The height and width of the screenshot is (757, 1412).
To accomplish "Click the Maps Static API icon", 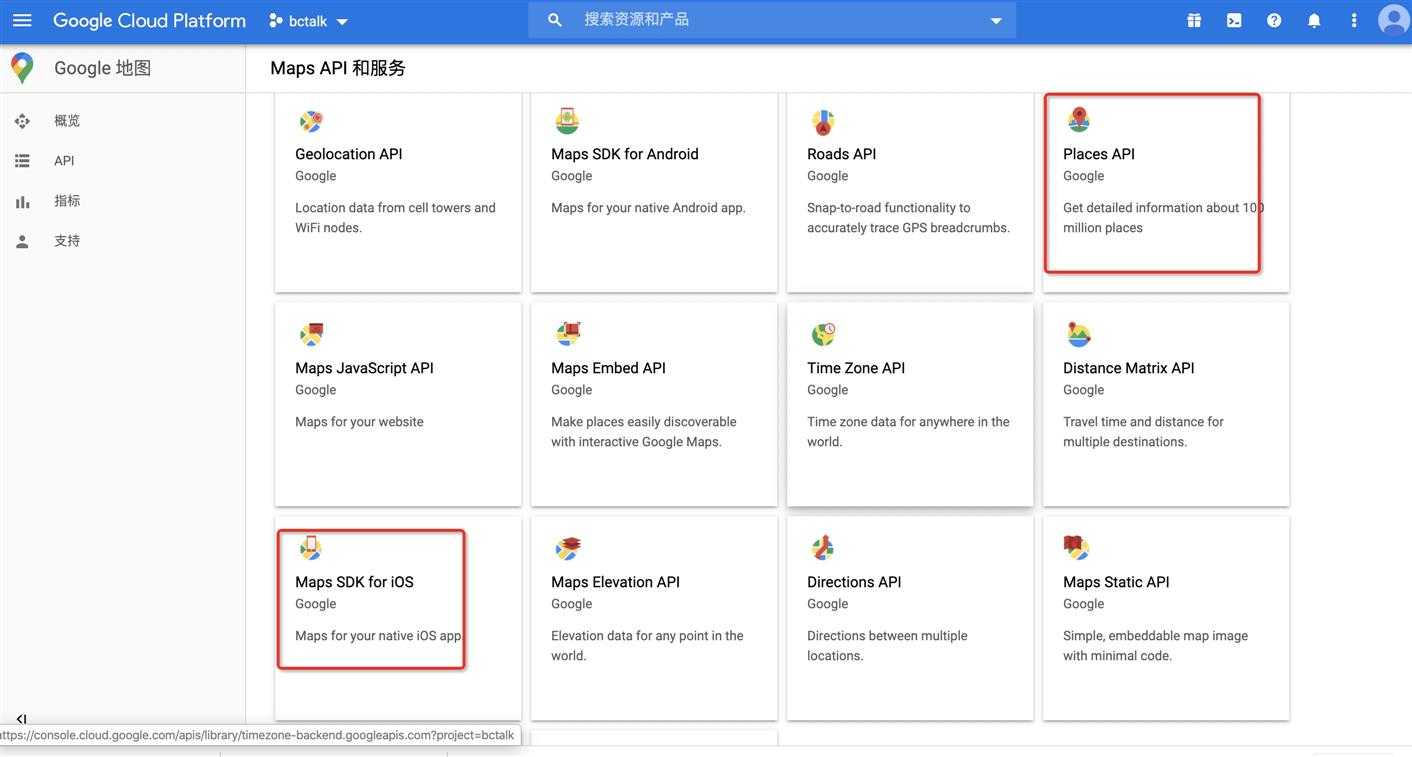I will [1076, 548].
